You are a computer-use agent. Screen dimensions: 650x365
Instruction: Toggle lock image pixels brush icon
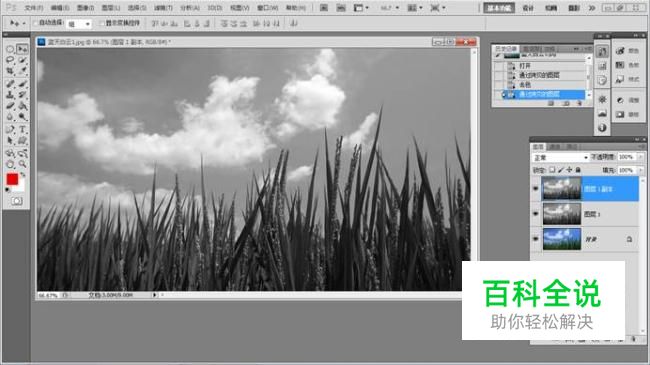pyautogui.click(x=561, y=170)
